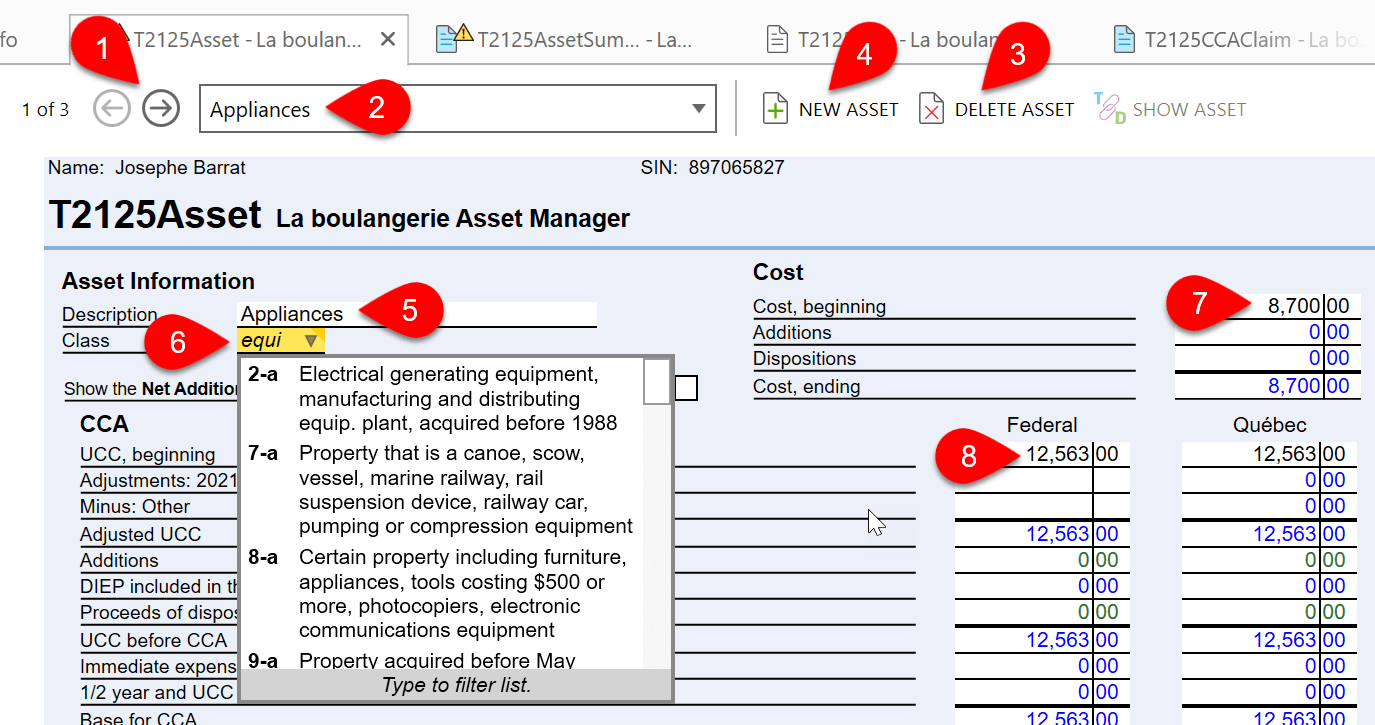
Task: Click the New Asset plus icon
Action: pos(775,109)
